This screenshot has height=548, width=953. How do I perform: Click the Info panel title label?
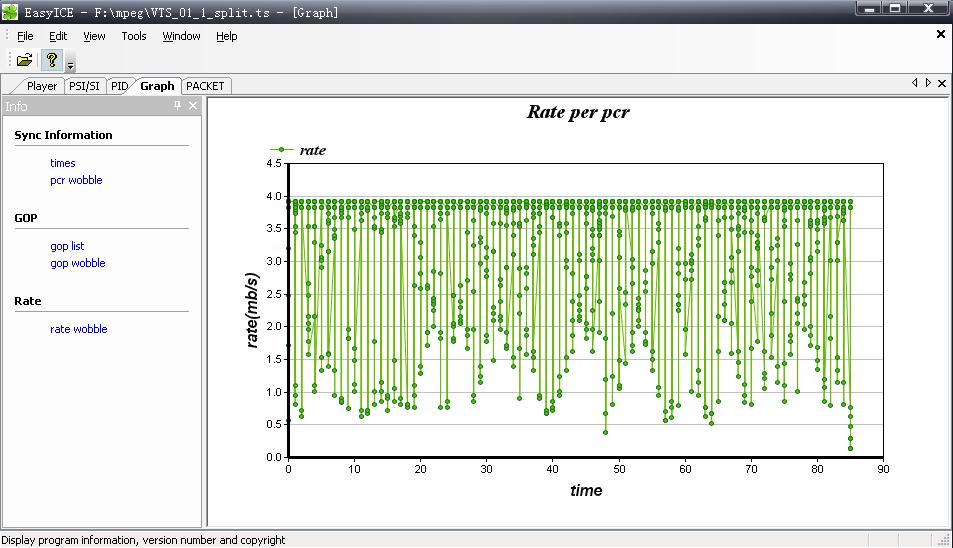point(16,106)
